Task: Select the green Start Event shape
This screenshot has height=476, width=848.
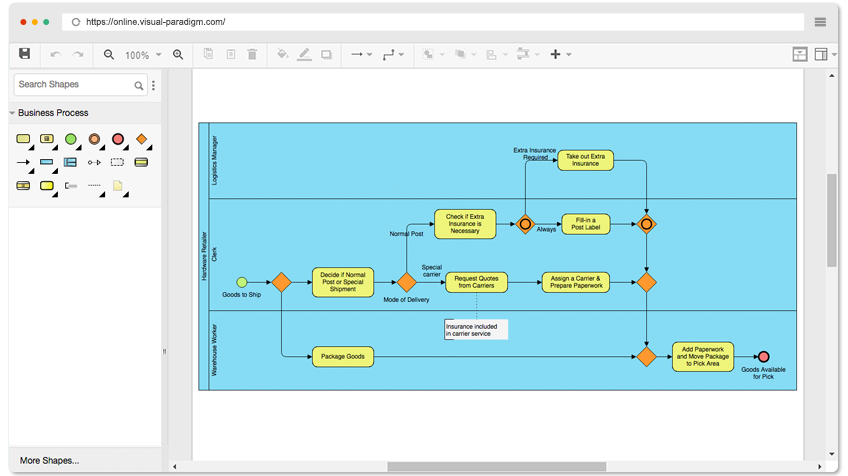Action: point(70,139)
